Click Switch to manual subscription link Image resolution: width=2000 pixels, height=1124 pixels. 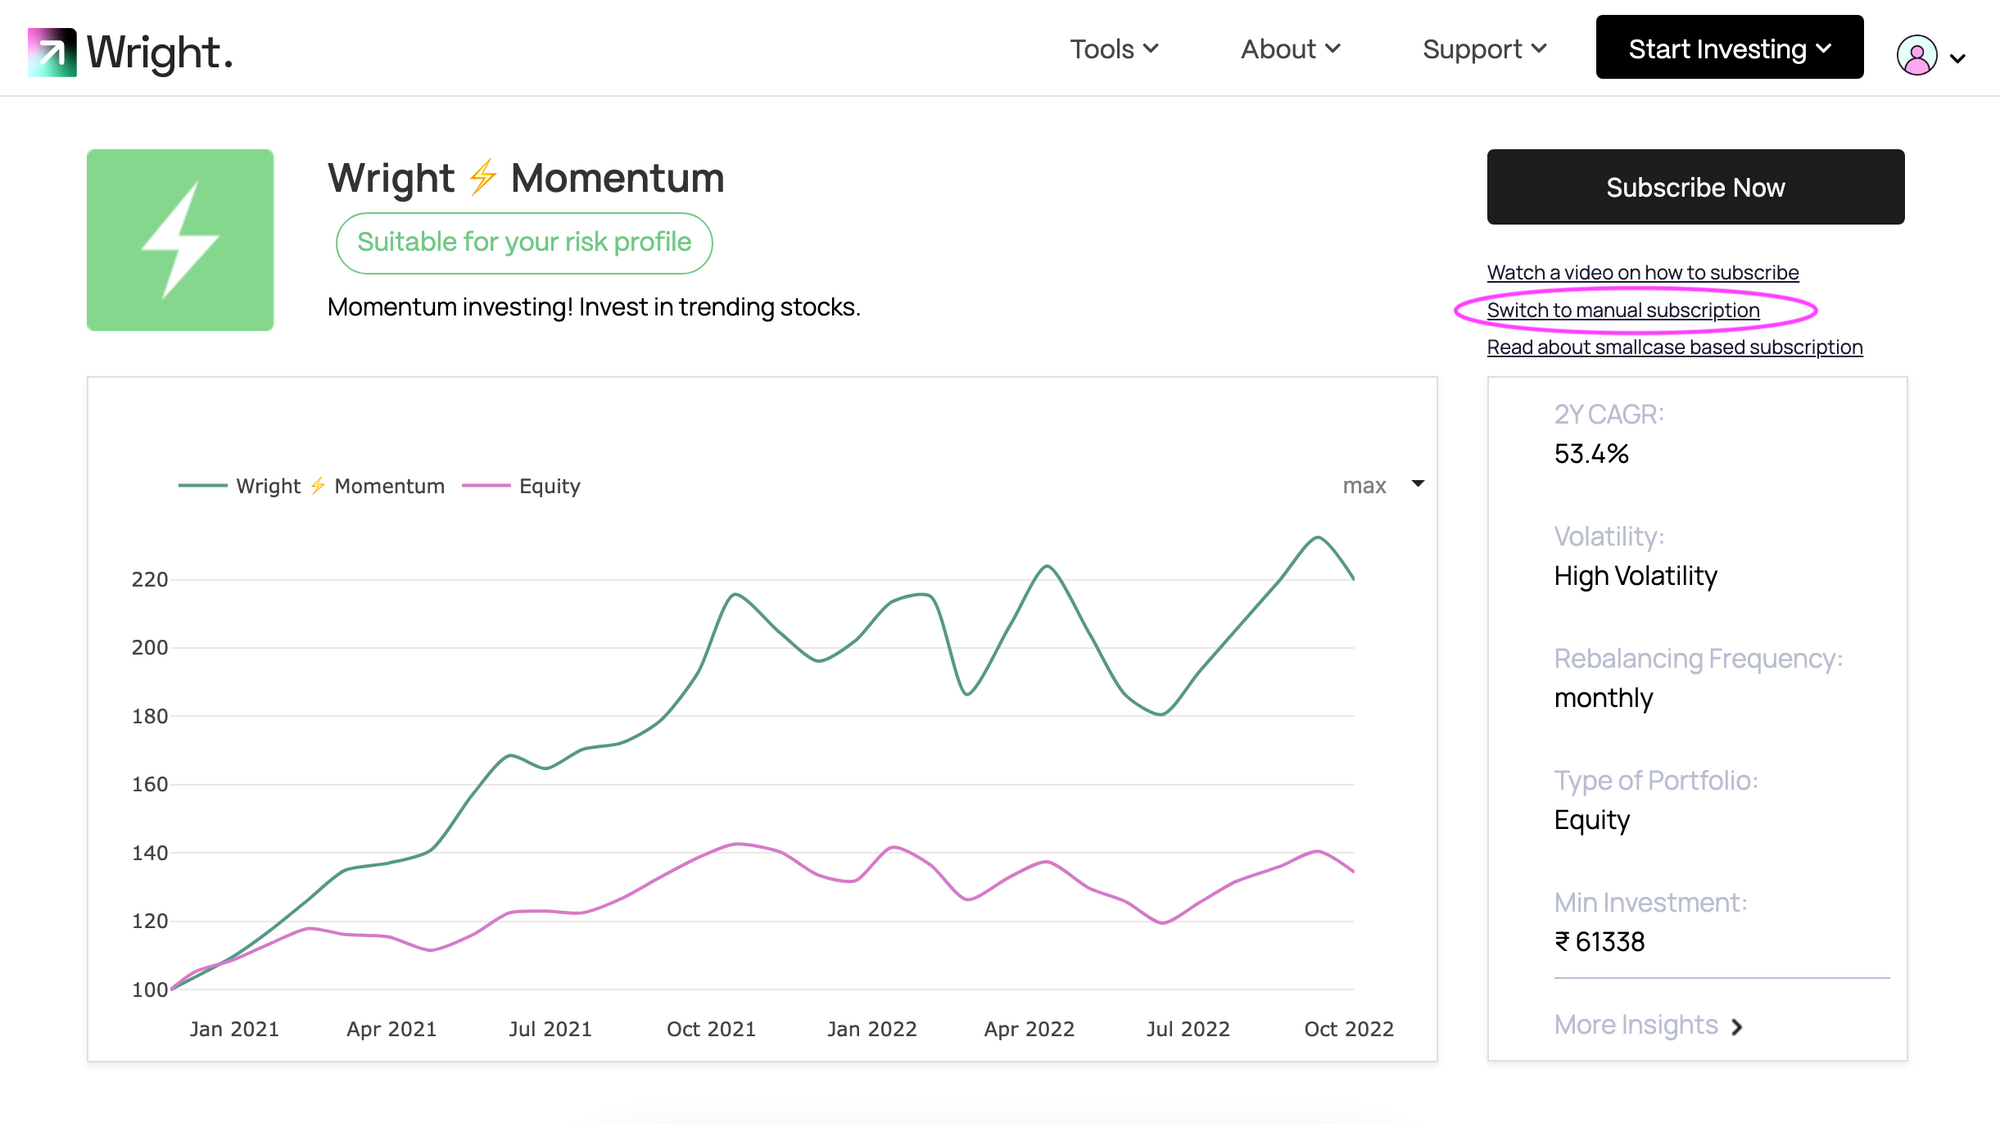pos(1623,310)
